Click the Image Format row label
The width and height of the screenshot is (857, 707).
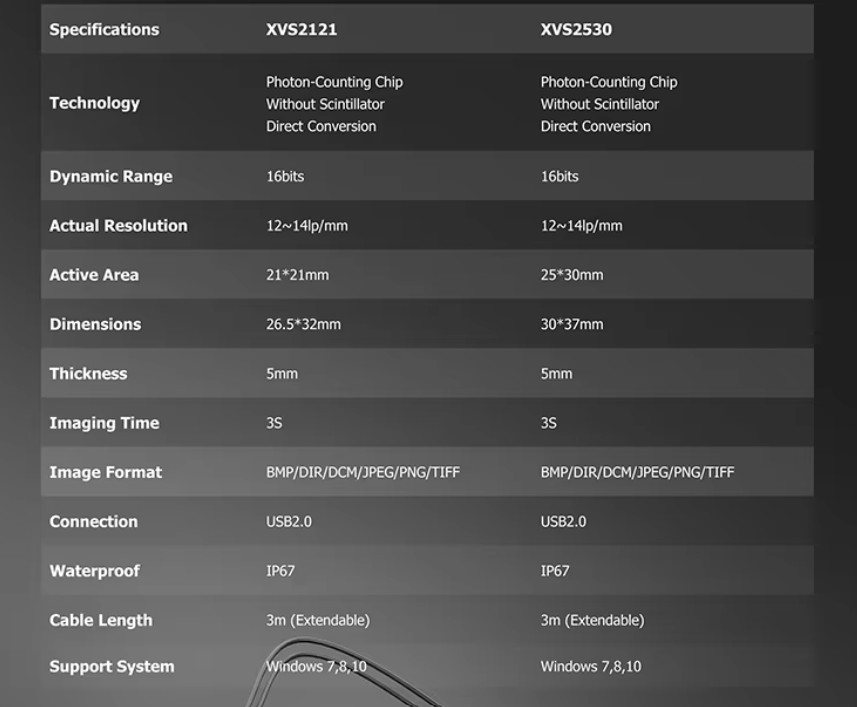[x=105, y=472]
